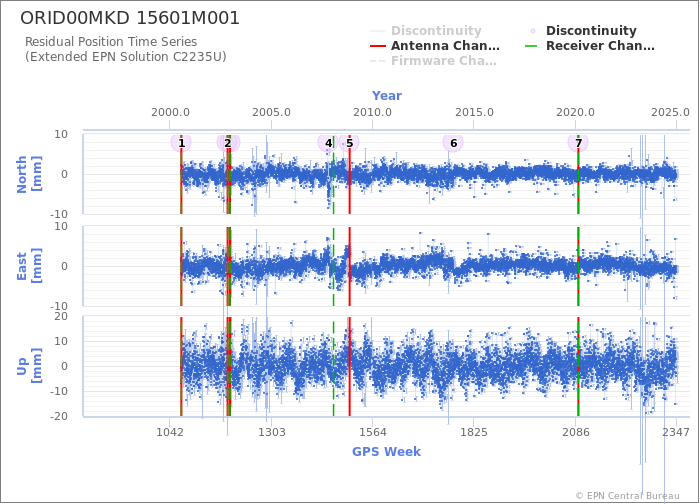Image resolution: width=700 pixels, height=504 pixels.
Task: Toggle Receiver Change legend entry
Action: [590, 46]
